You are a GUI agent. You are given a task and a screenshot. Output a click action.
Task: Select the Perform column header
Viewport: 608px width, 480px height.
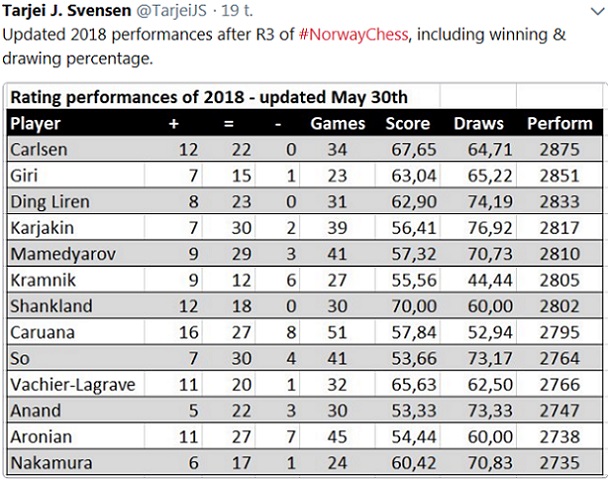[559, 123]
